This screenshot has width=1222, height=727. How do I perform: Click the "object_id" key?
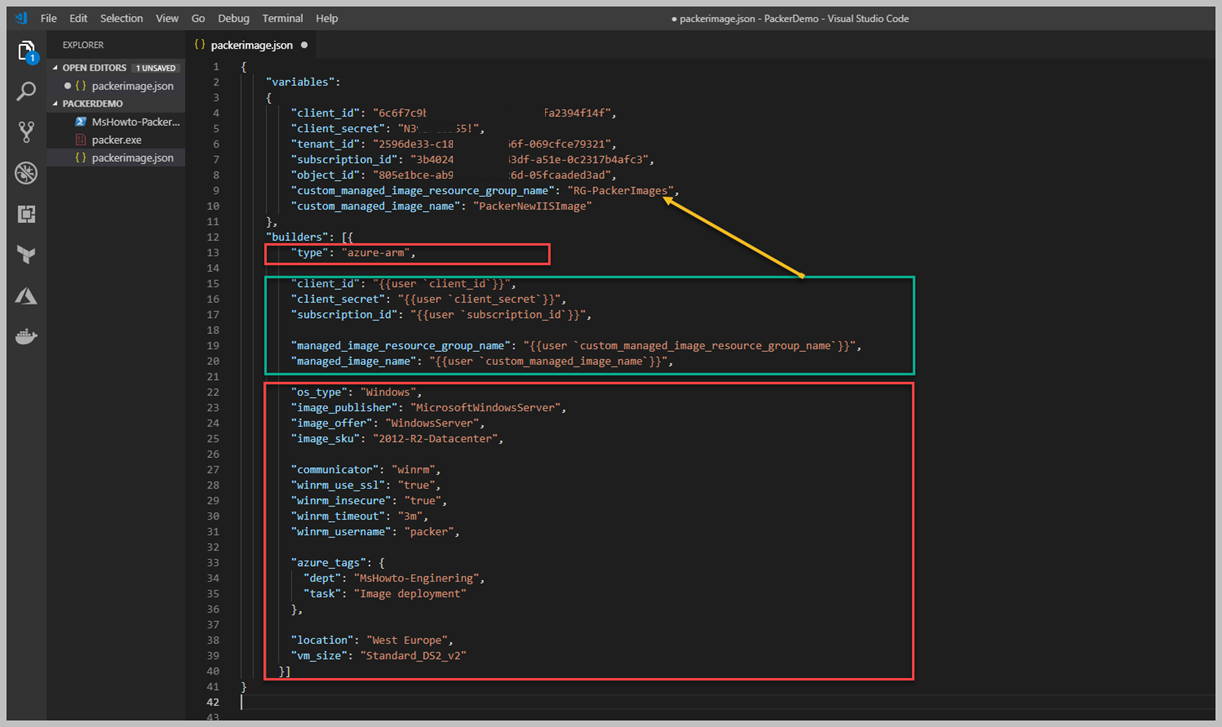point(325,175)
